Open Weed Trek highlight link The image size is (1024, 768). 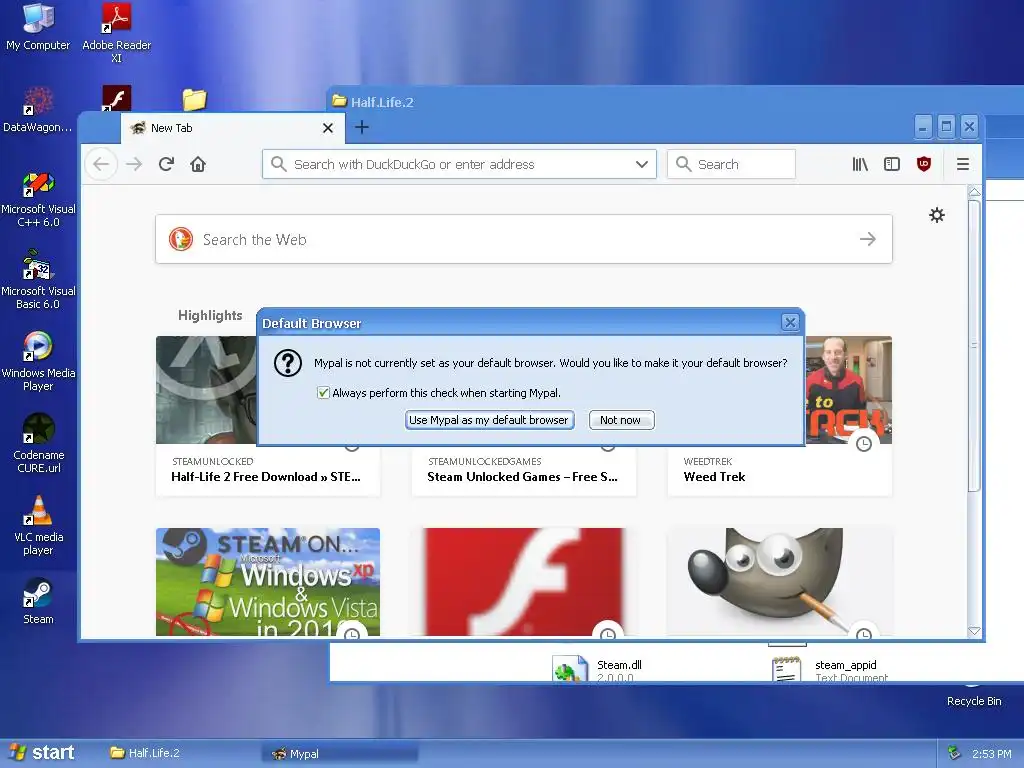[x=714, y=477]
